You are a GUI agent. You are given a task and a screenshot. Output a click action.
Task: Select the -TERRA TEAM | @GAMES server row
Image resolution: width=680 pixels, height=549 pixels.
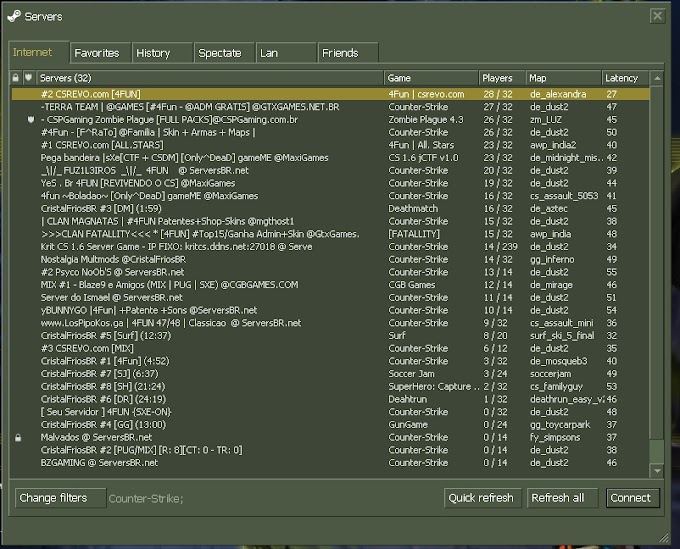(330, 107)
